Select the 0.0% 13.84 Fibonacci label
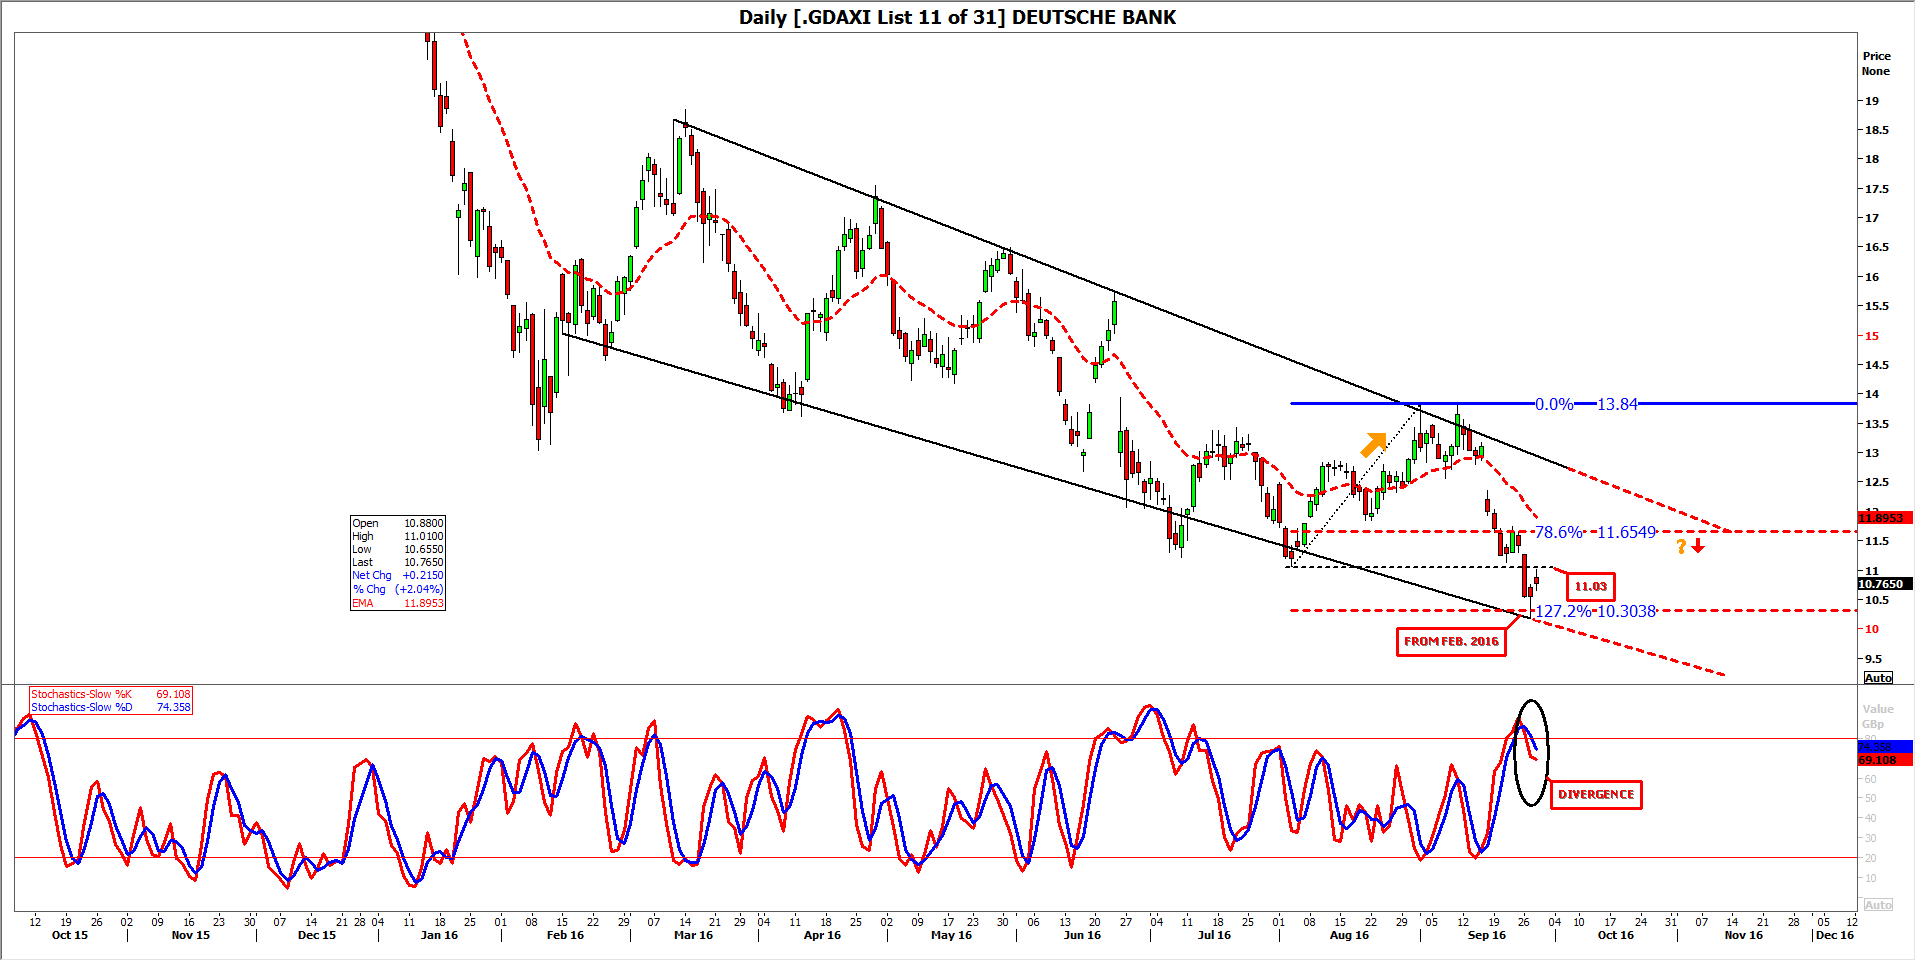 click(1587, 404)
